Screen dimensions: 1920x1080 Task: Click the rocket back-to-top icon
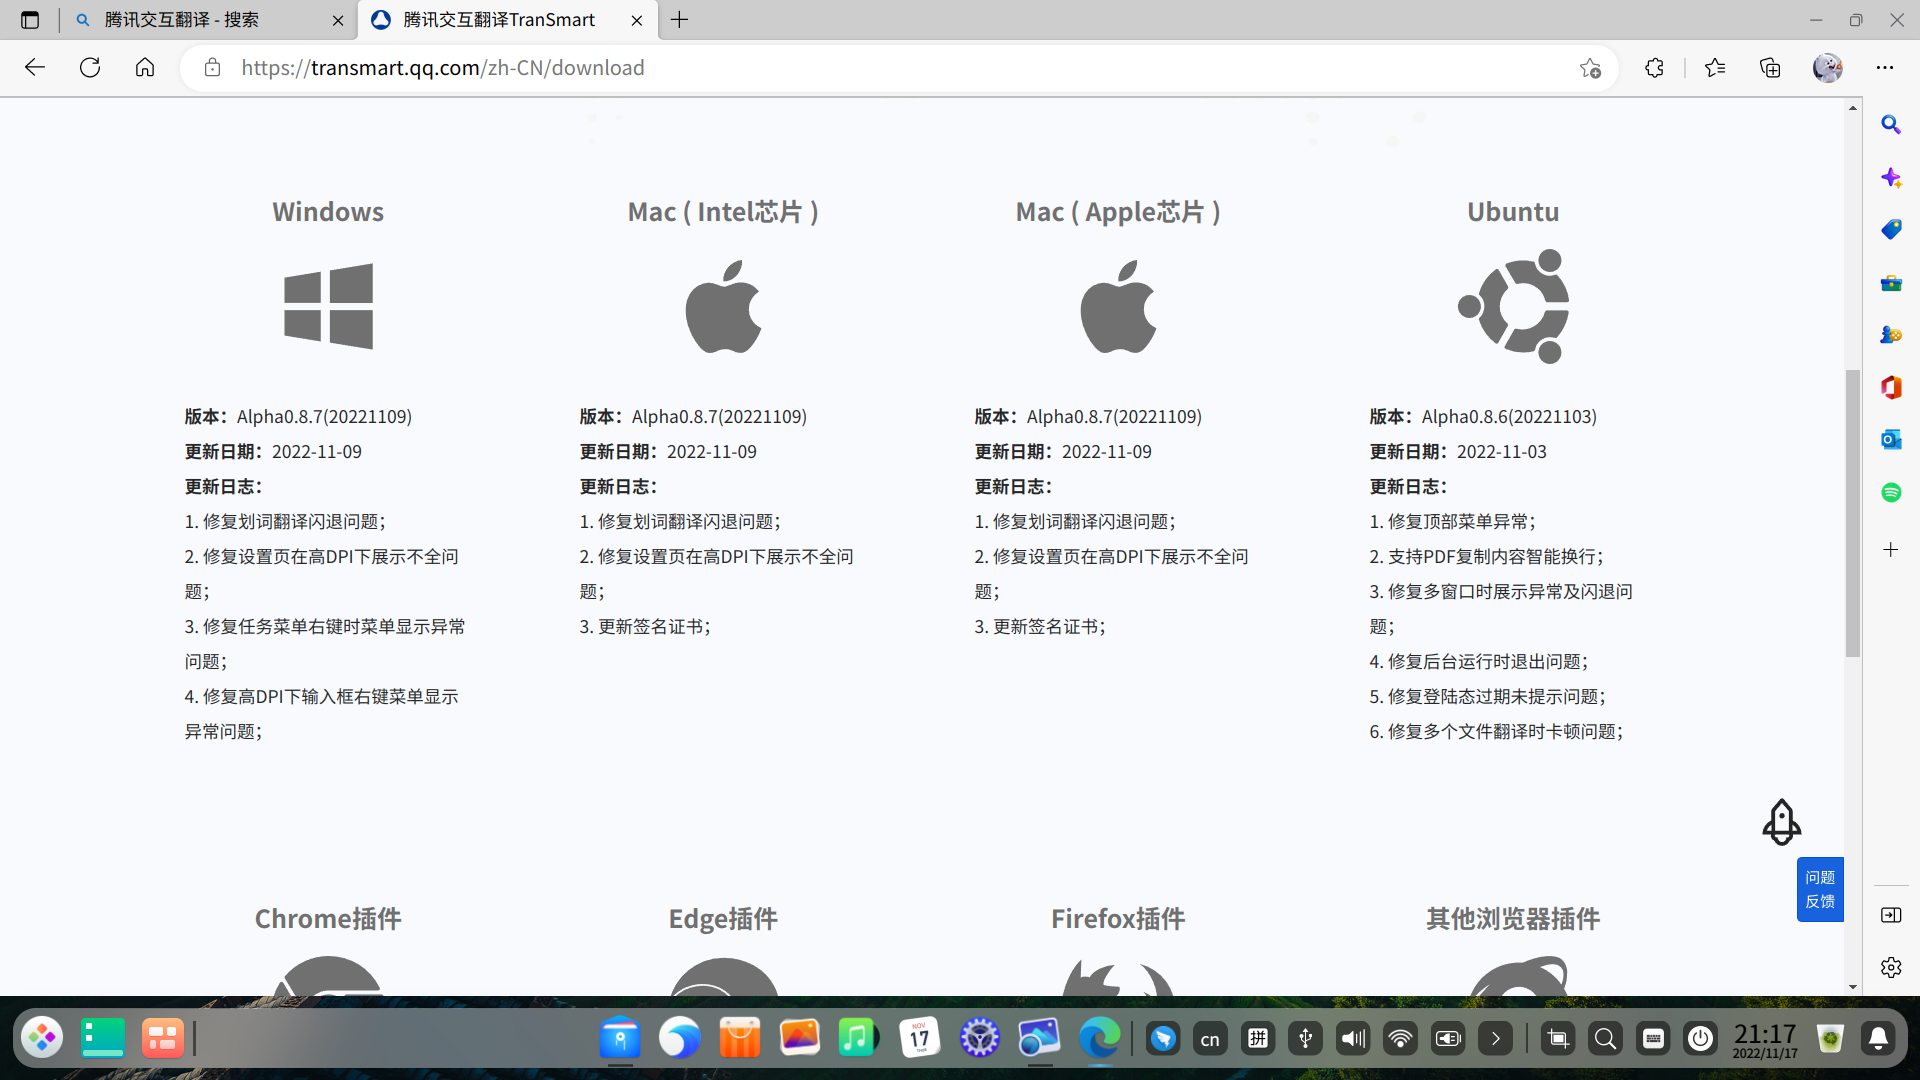pos(1783,822)
